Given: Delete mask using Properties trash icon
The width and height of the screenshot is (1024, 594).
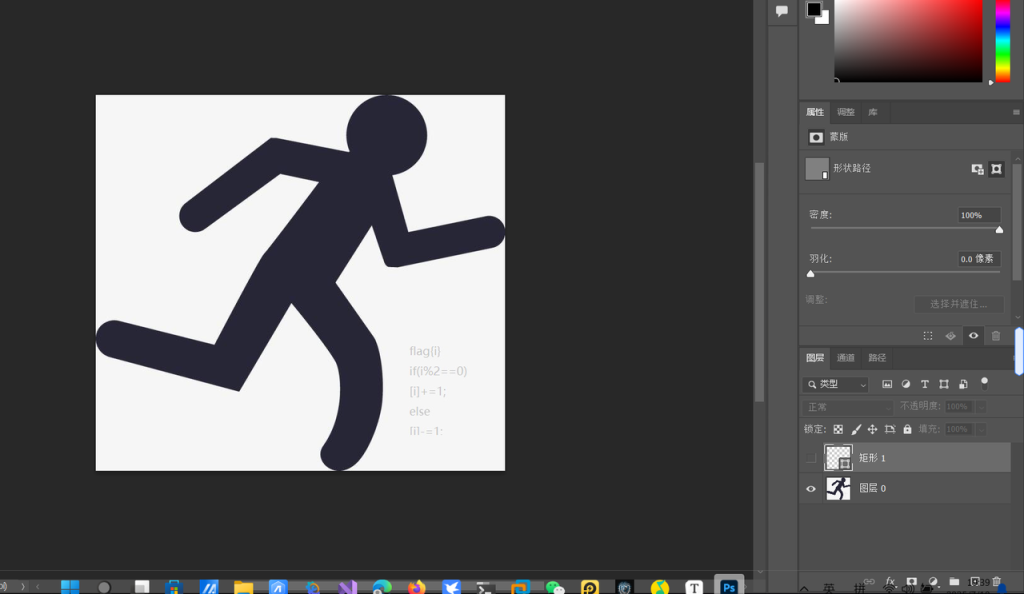Looking at the screenshot, I should 996,336.
